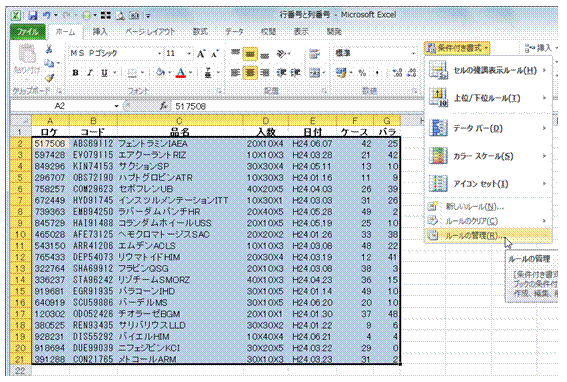Open the fill color dropdown arrow
This screenshot has width=567, height=382.
[x=169, y=73]
